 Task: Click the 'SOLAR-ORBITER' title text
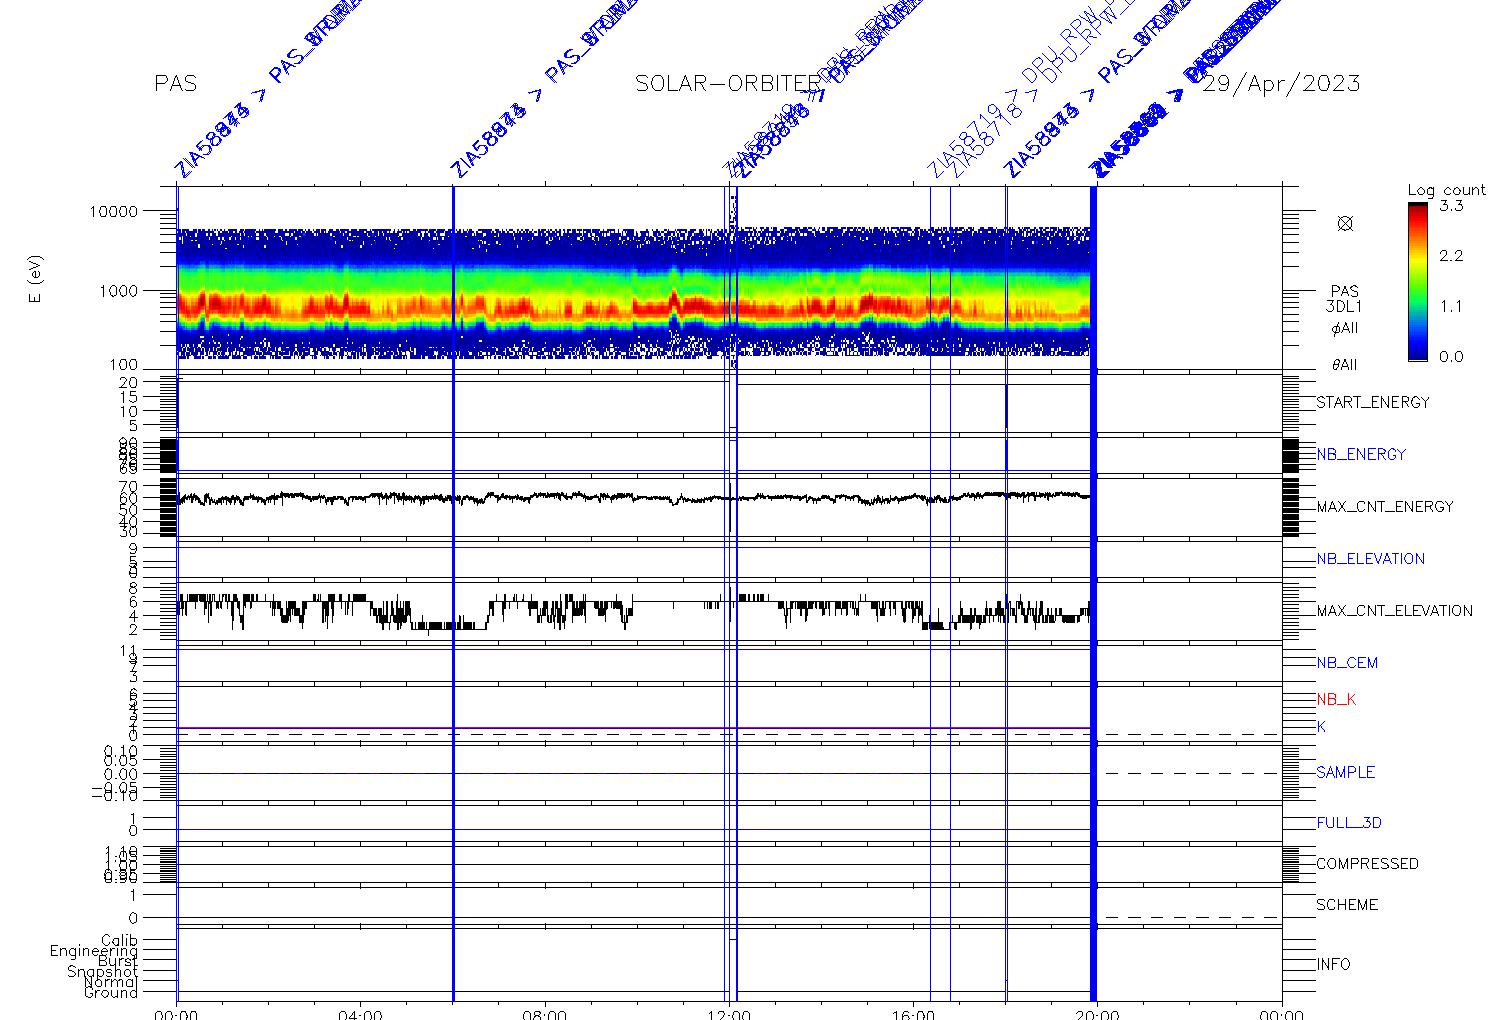click(x=728, y=84)
